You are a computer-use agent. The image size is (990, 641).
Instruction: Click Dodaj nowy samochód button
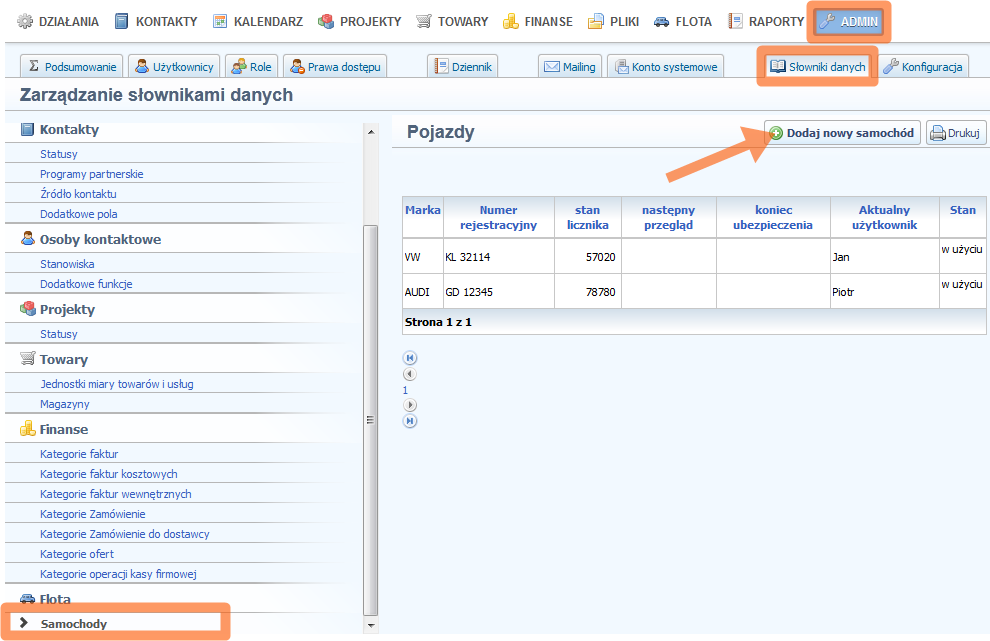click(x=842, y=133)
